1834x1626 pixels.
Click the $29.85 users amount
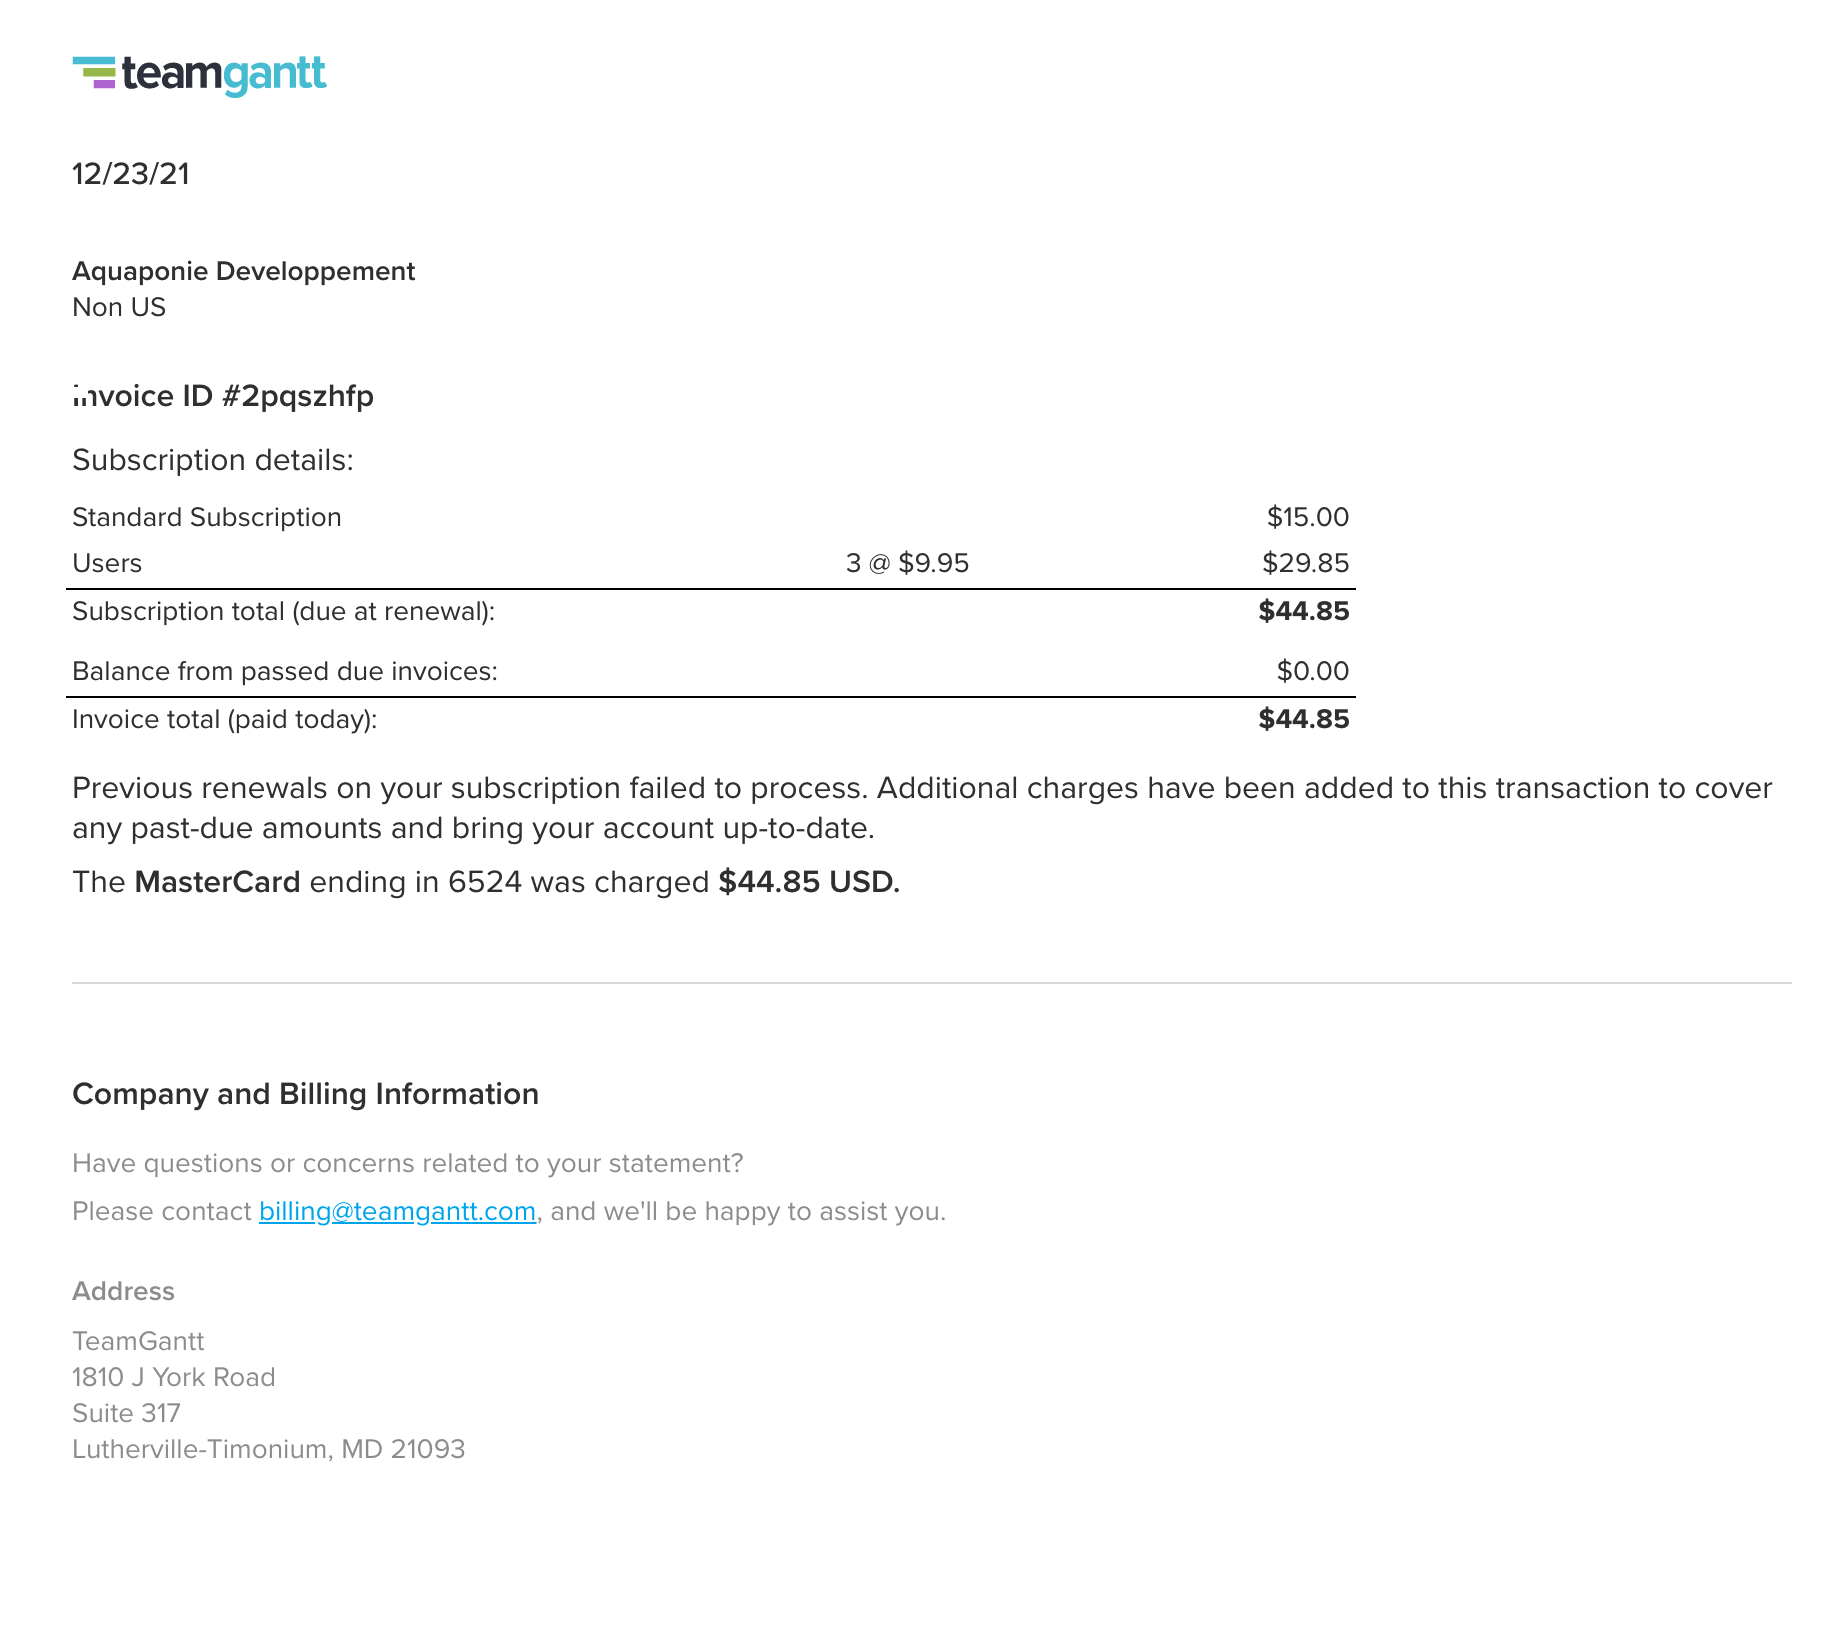tap(1305, 563)
